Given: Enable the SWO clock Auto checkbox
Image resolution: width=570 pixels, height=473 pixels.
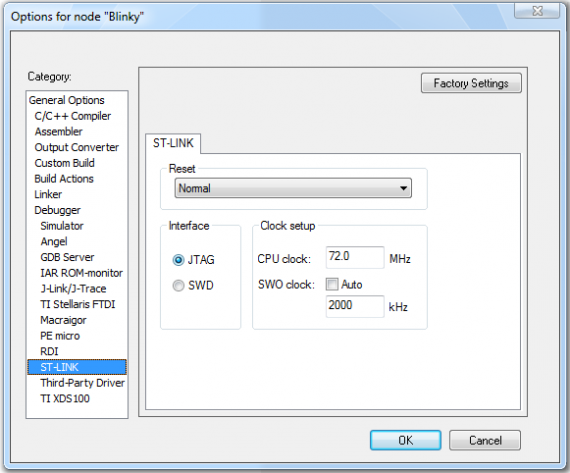Looking at the screenshot, I should click(332, 284).
